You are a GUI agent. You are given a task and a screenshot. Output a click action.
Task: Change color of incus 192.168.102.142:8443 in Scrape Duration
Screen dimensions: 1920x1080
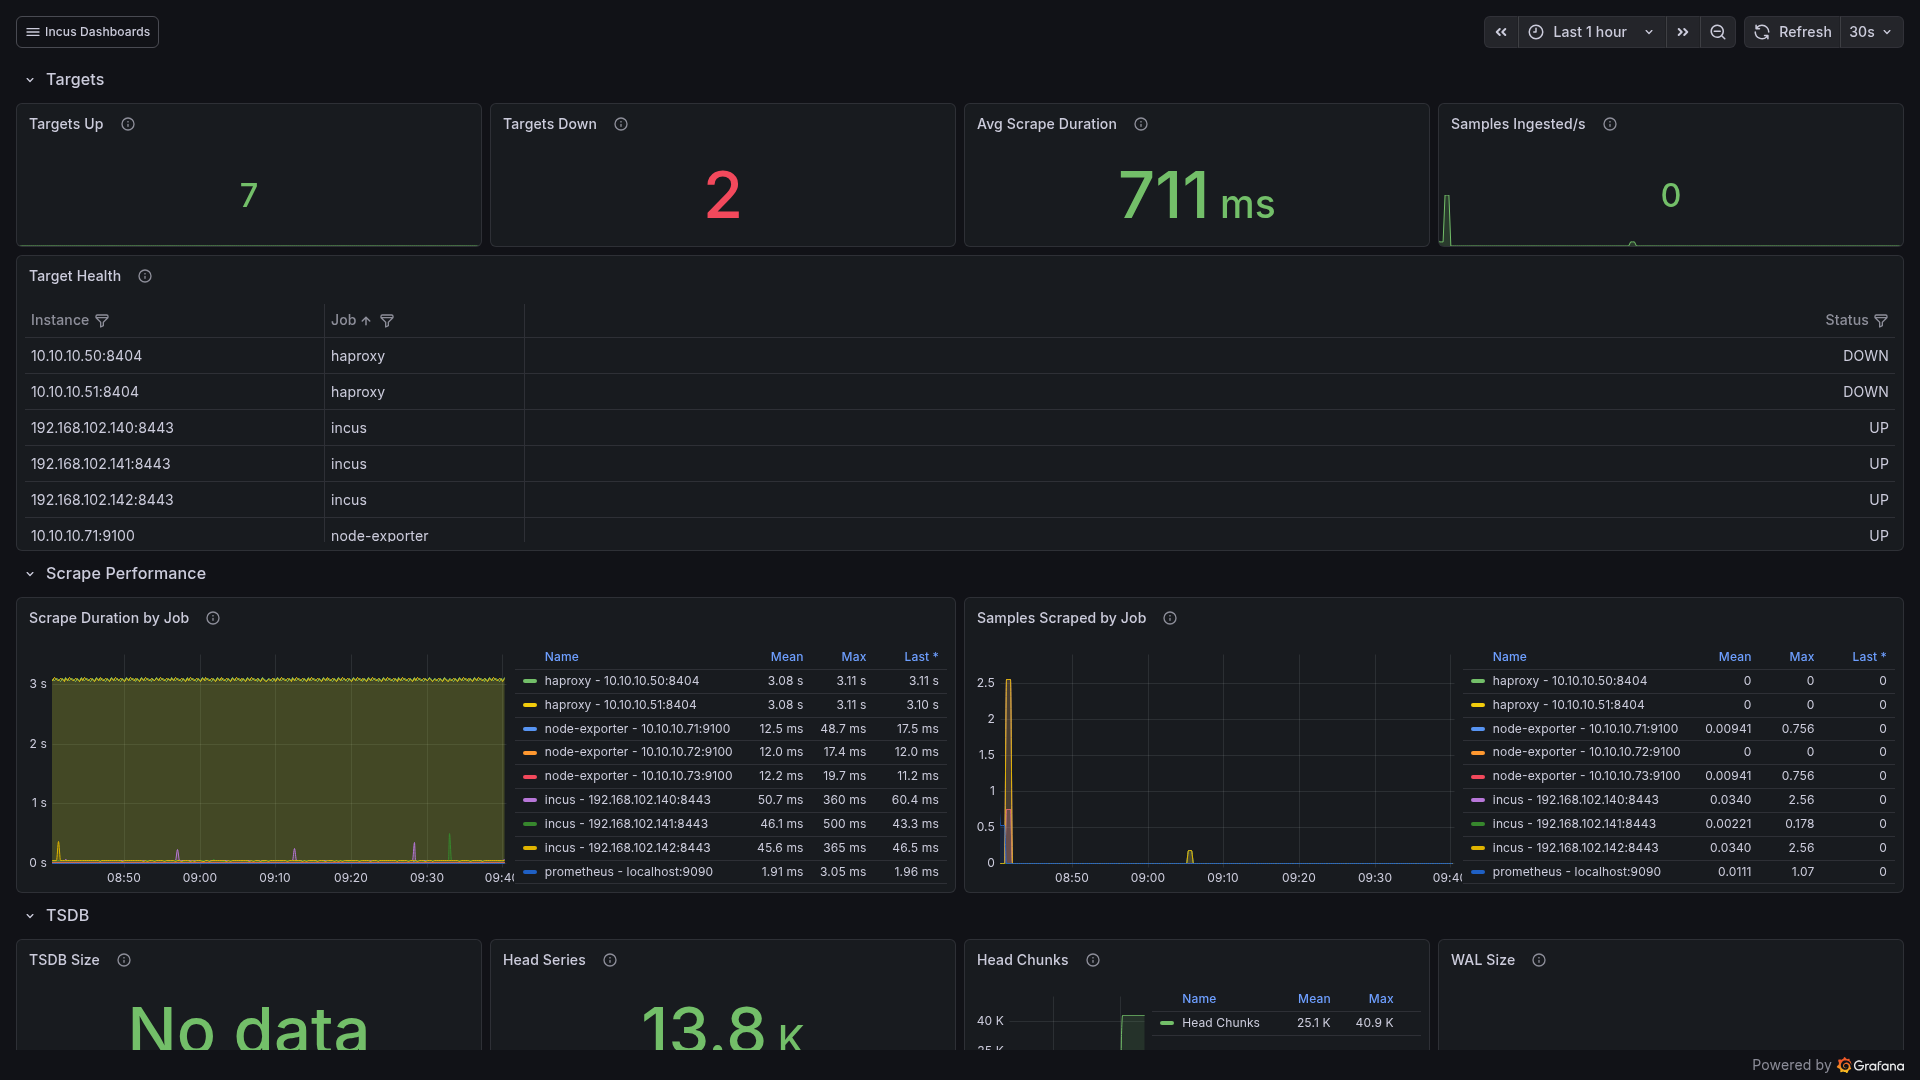coord(530,848)
